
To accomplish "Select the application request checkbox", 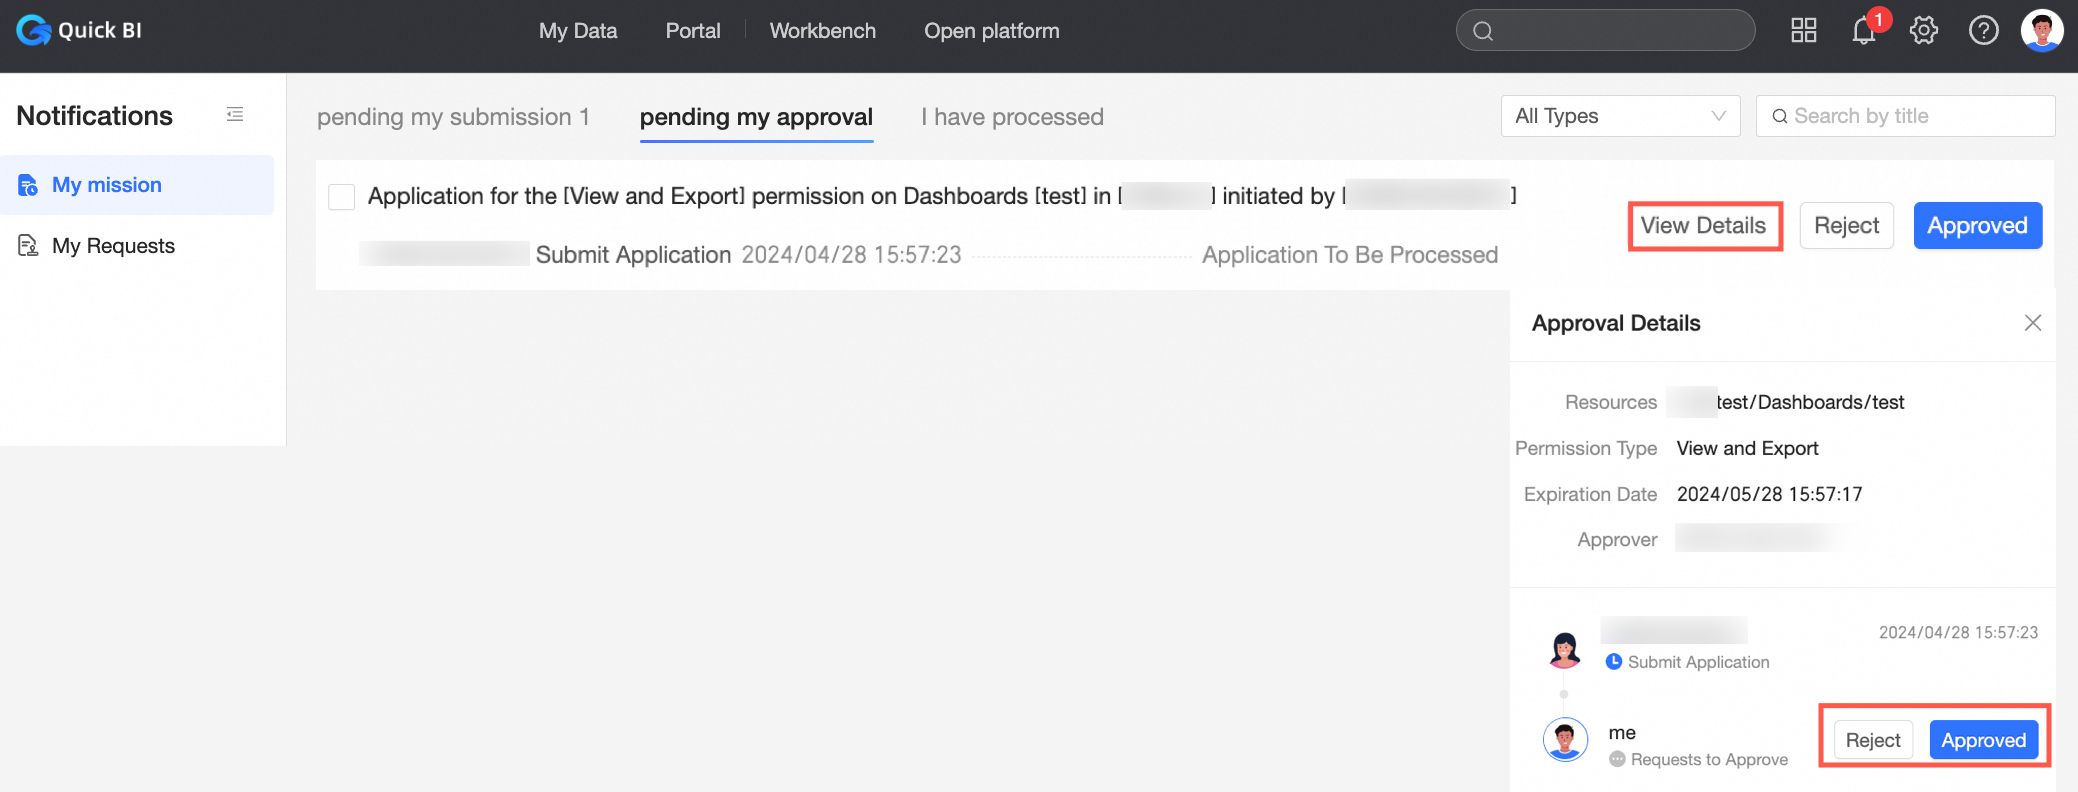I will click(342, 197).
